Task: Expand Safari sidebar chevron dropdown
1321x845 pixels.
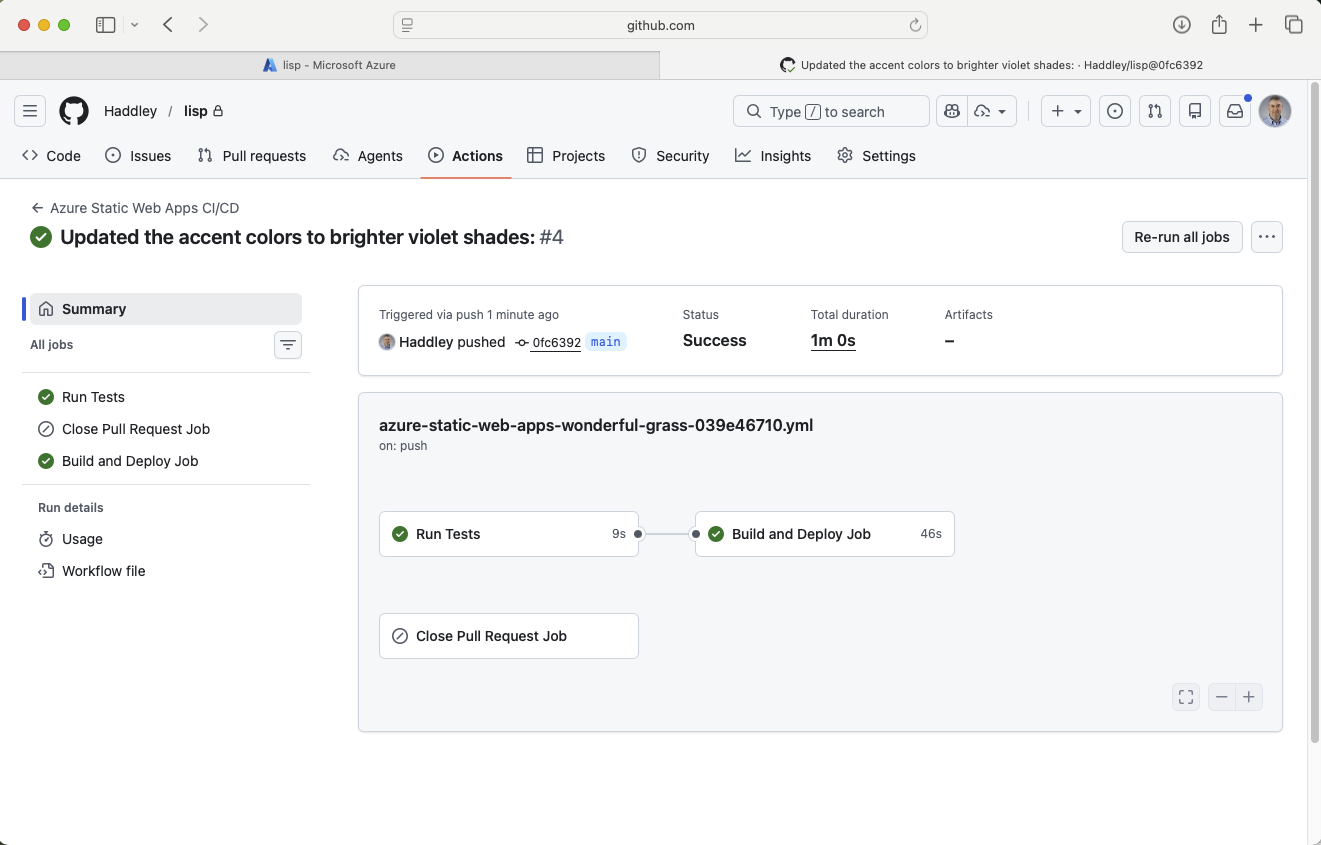Action: pyautogui.click(x=135, y=25)
